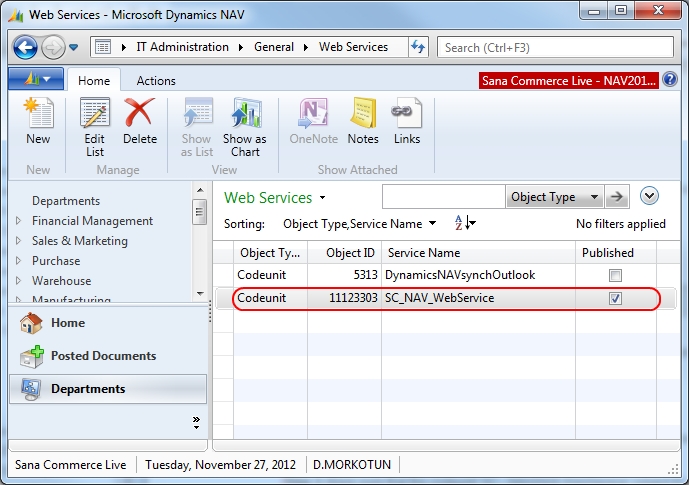Click the OneNote ribbon button
The image size is (689, 485).
click(313, 122)
